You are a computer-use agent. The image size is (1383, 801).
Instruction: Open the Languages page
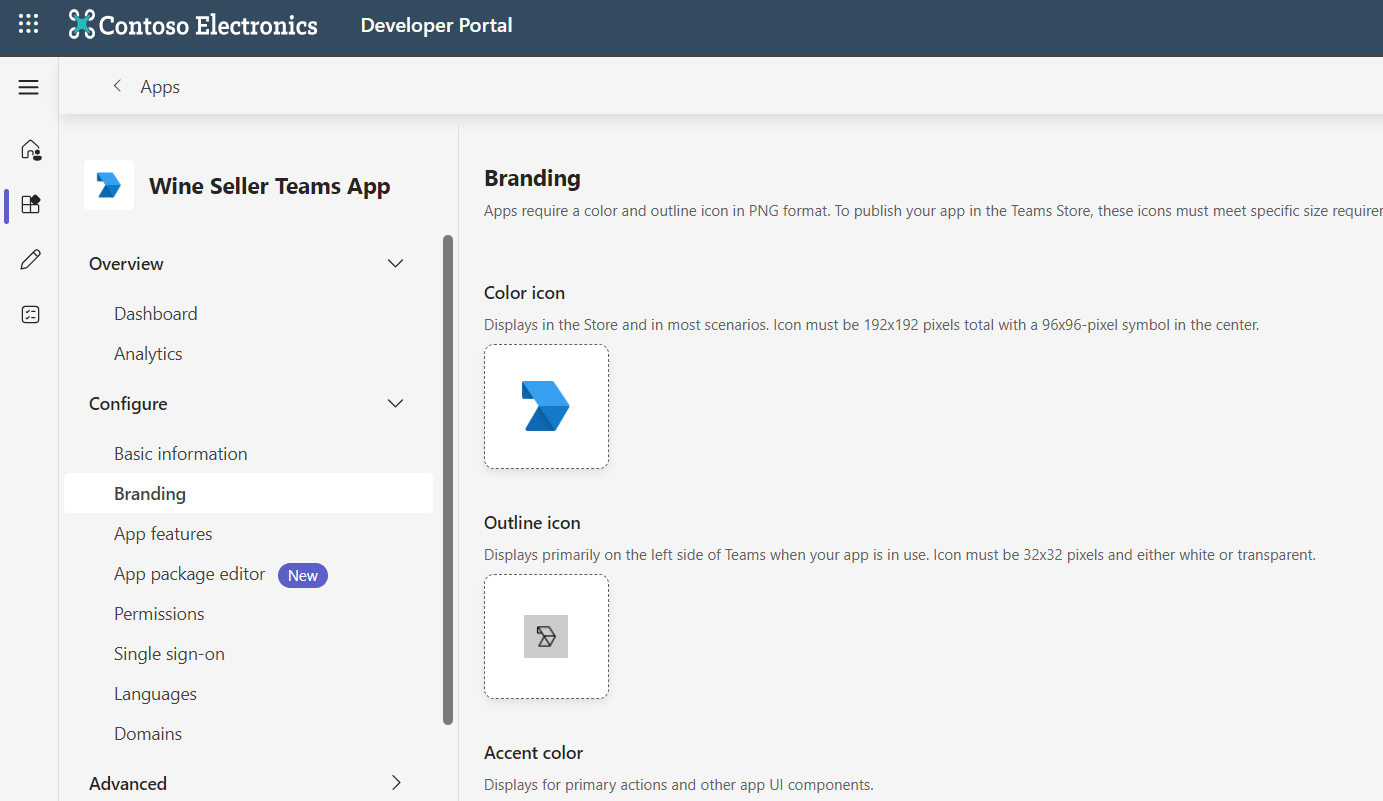coord(155,693)
